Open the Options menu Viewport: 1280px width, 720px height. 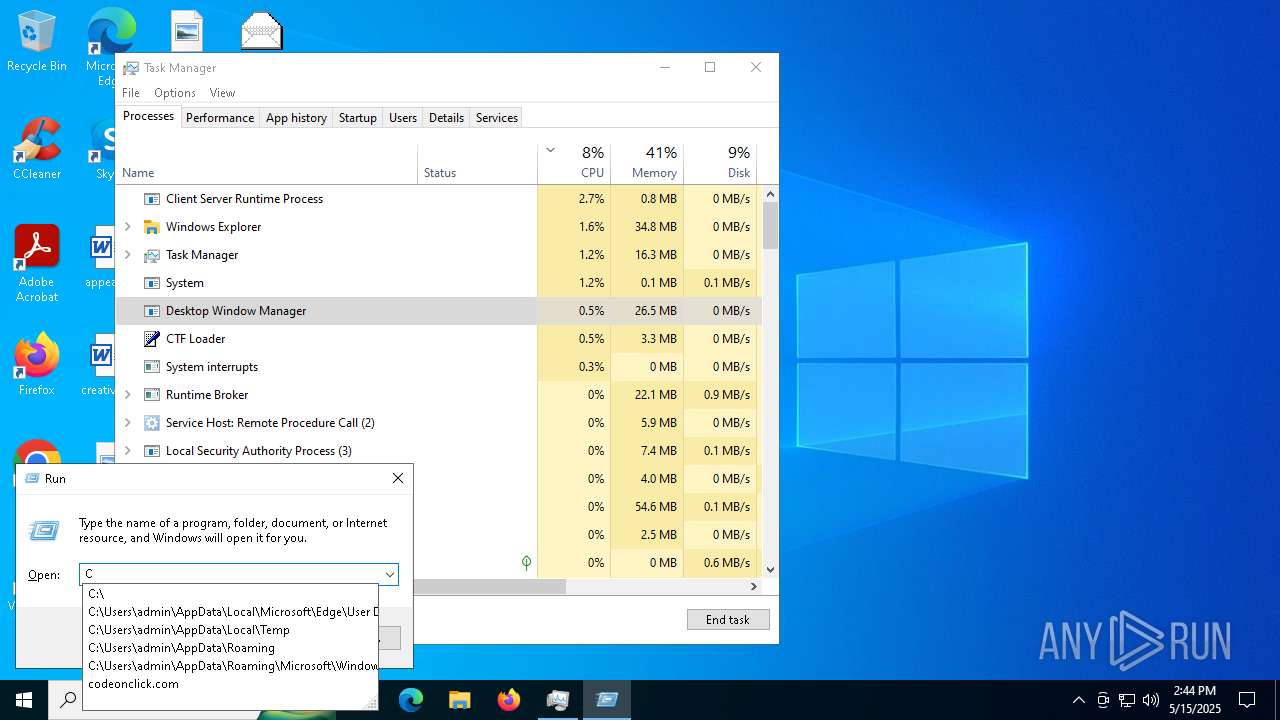[x=175, y=93]
